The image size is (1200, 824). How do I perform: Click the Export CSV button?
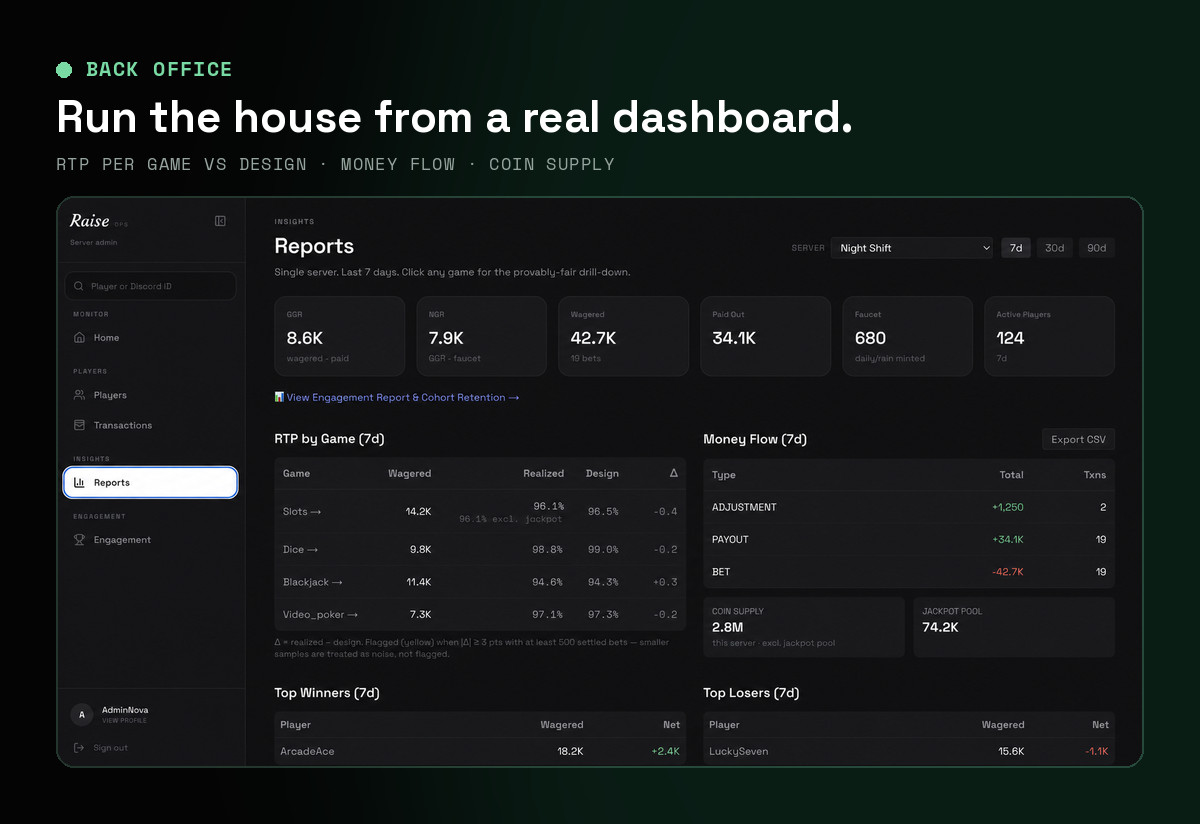point(1078,439)
